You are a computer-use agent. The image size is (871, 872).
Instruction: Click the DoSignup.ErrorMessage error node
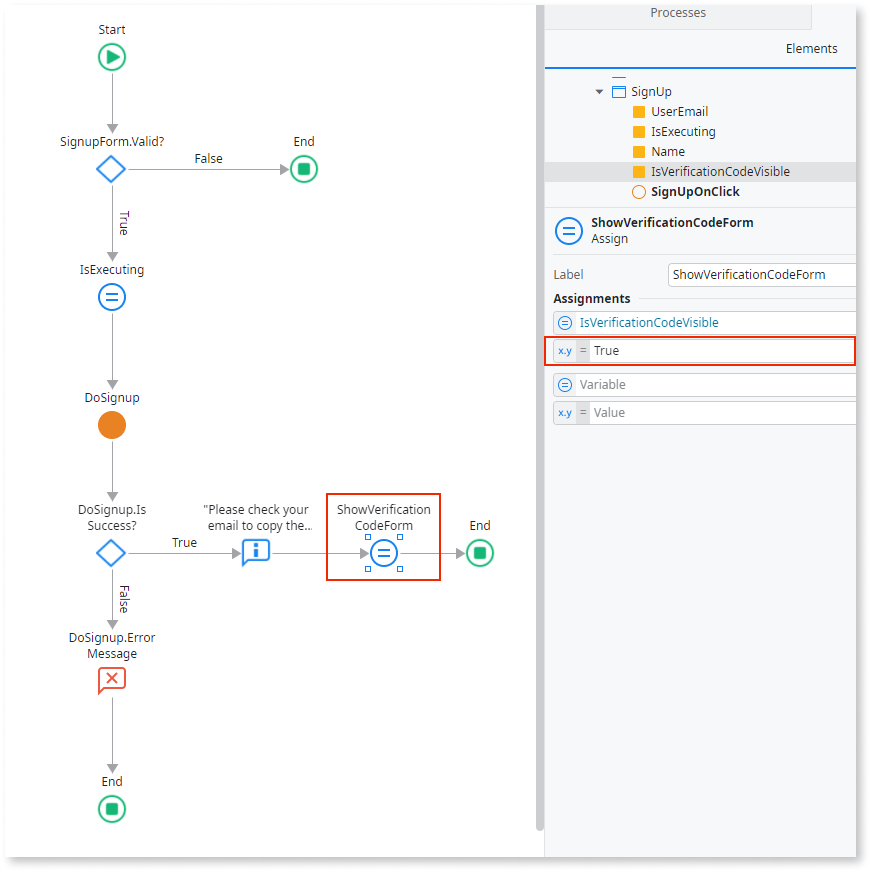[x=112, y=681]
